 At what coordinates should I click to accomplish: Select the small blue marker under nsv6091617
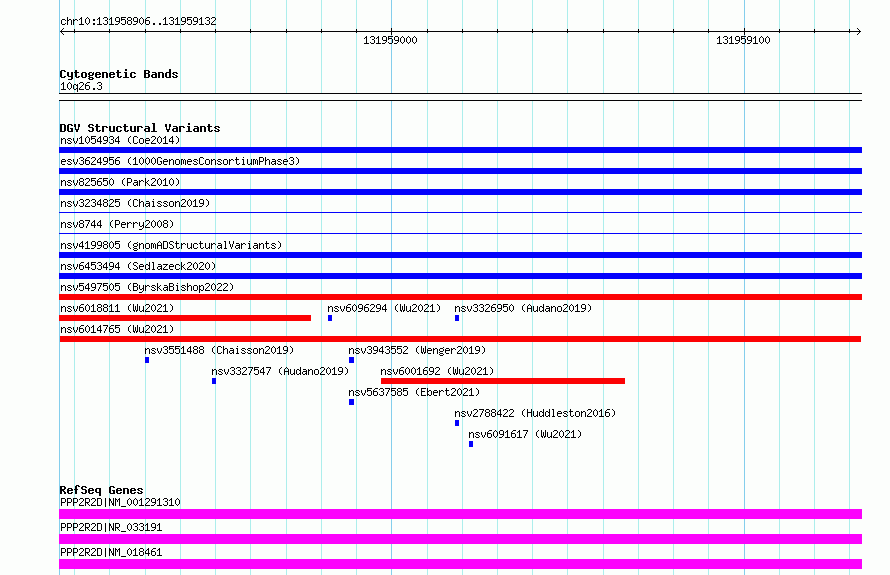coord(471,444)
